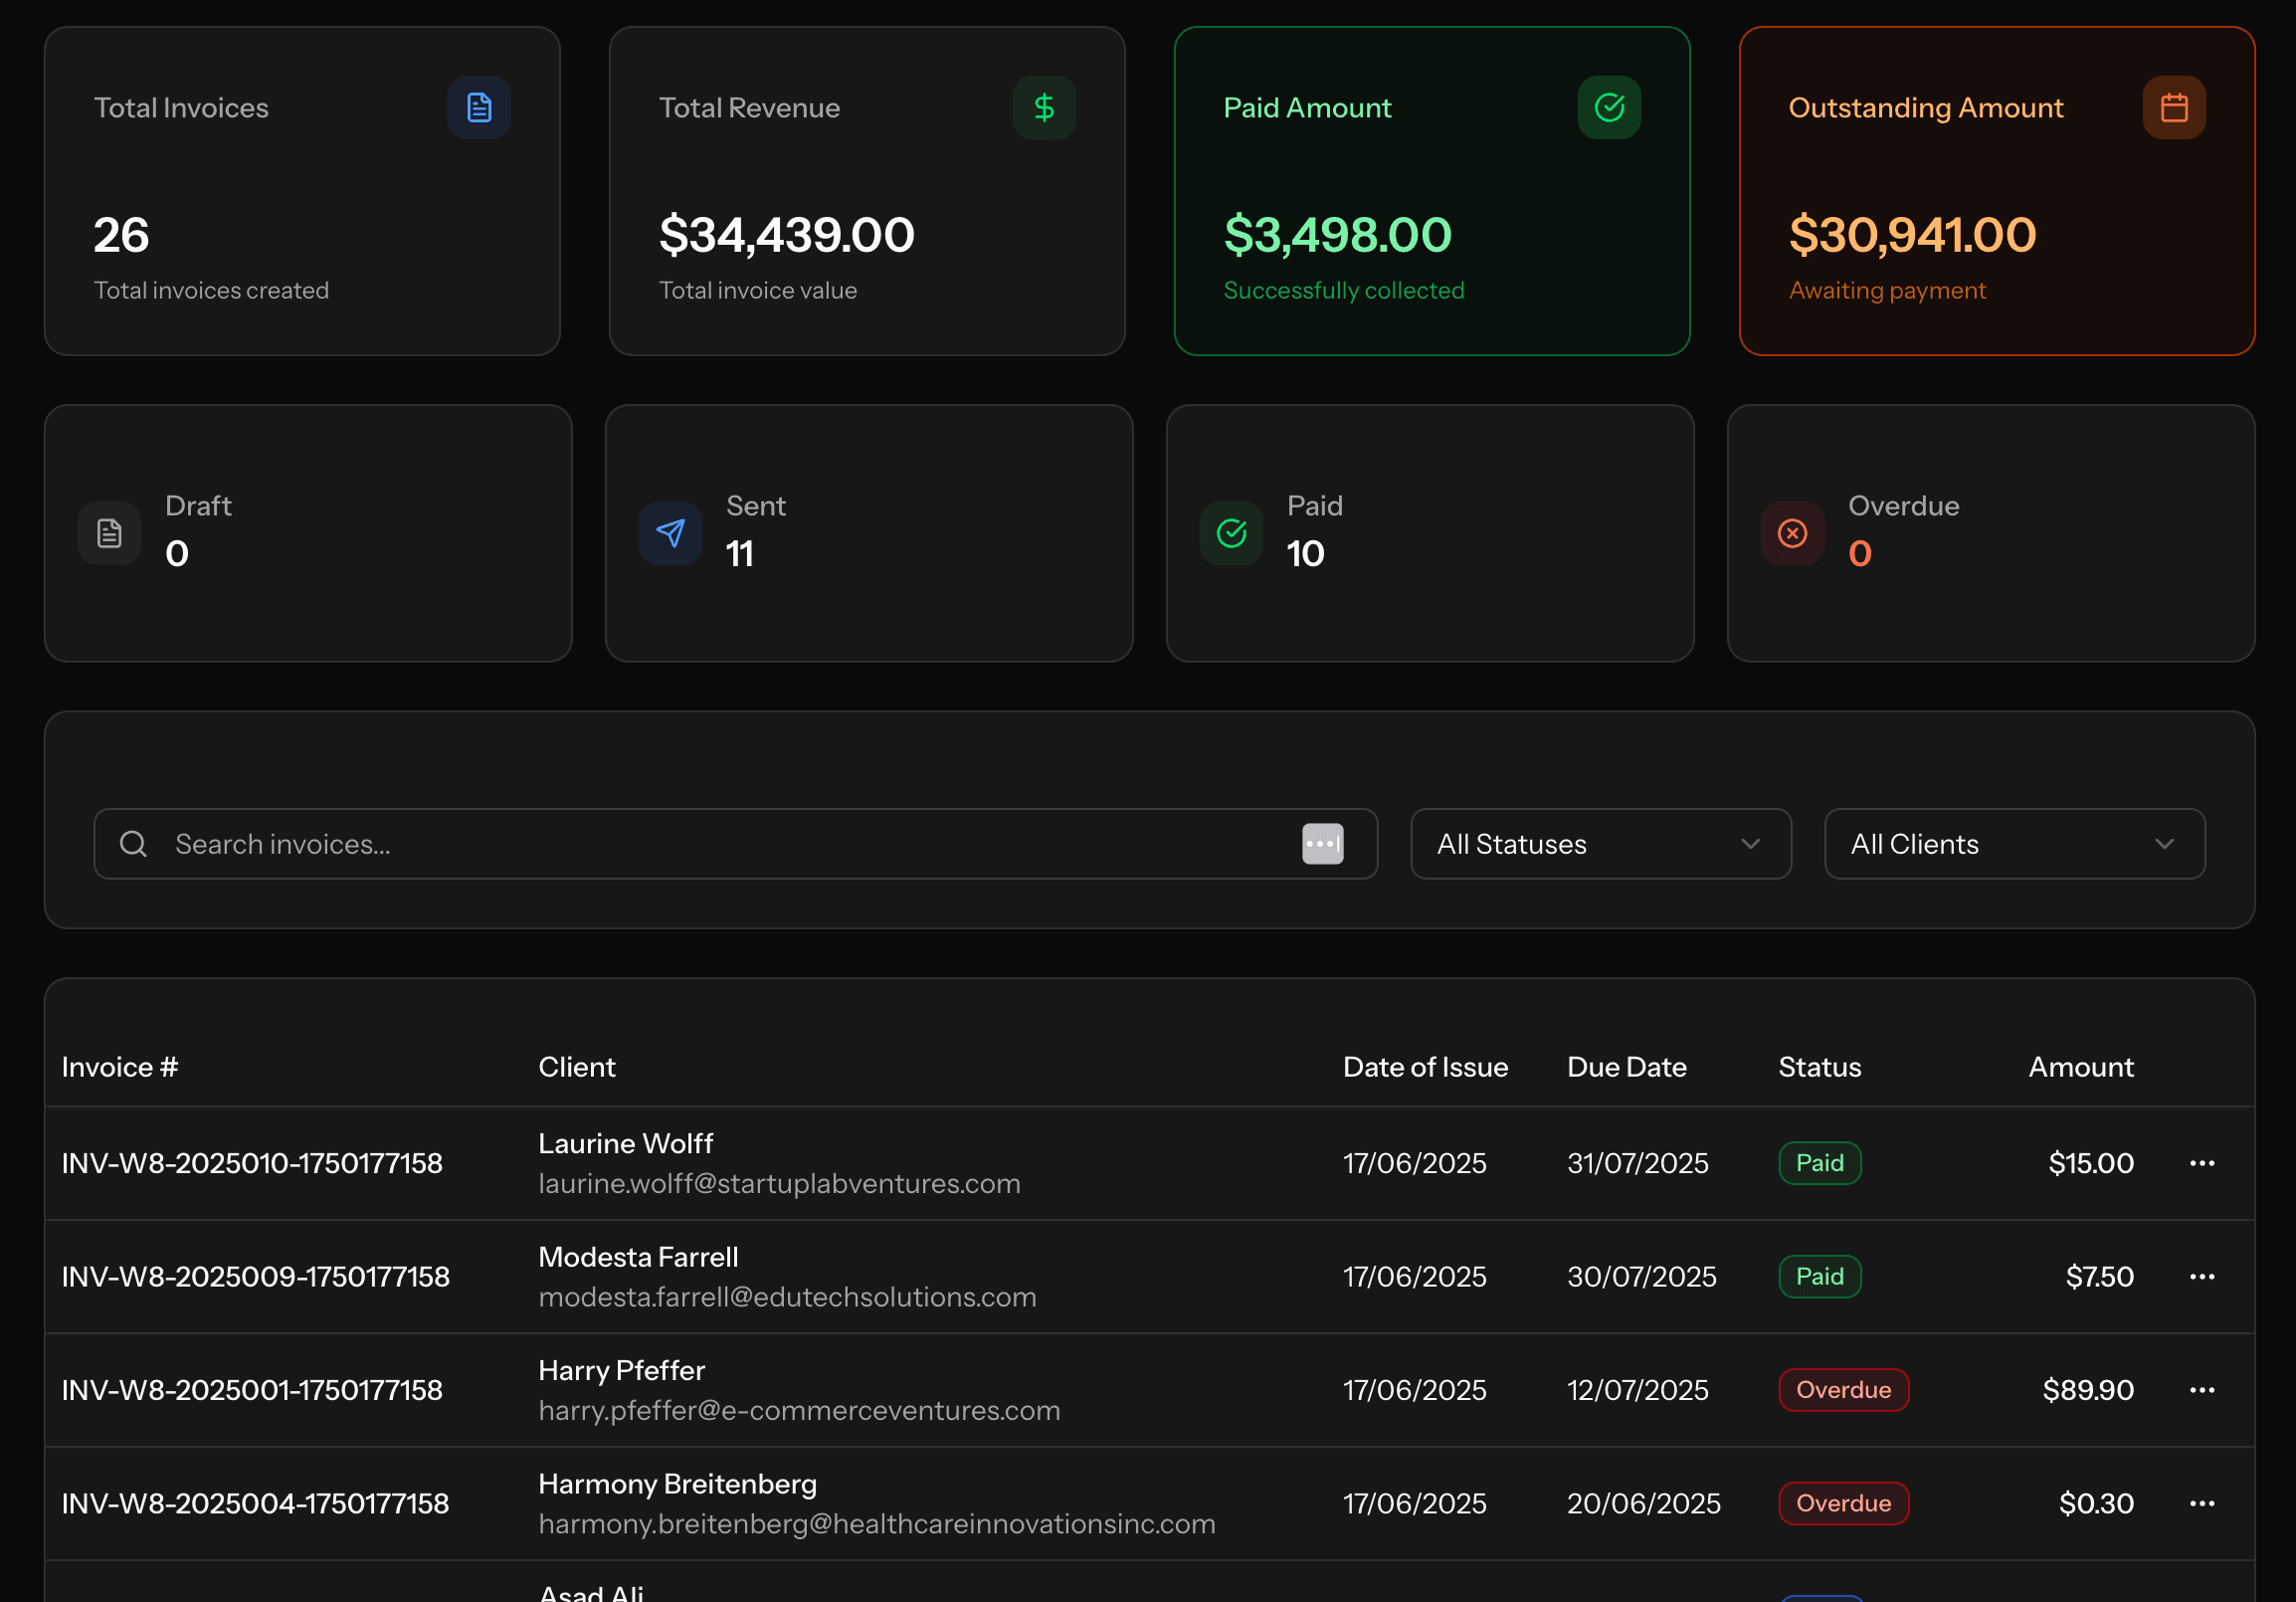The image size is (2296, 1602).
Task: Click laurine.wolff@startuplabventures.com email link
Action: click(x=780, y=1183)
